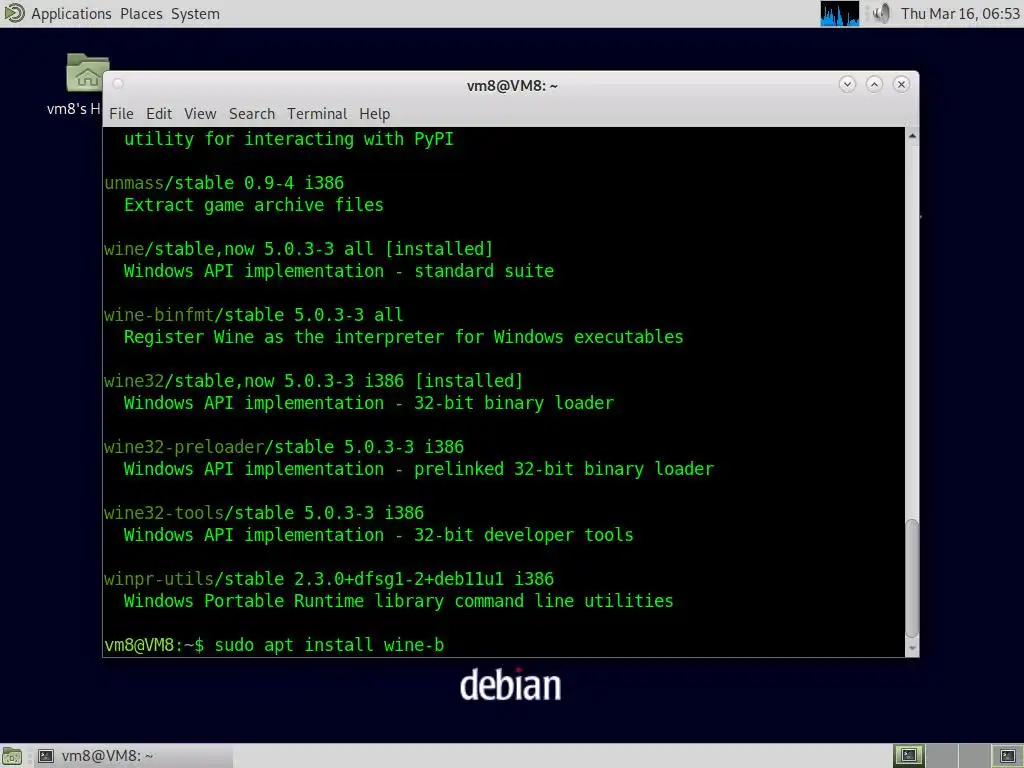
Task: Click the terminal scrollbar down arrow
Action: pyautogui.click(x=912, y=649)
